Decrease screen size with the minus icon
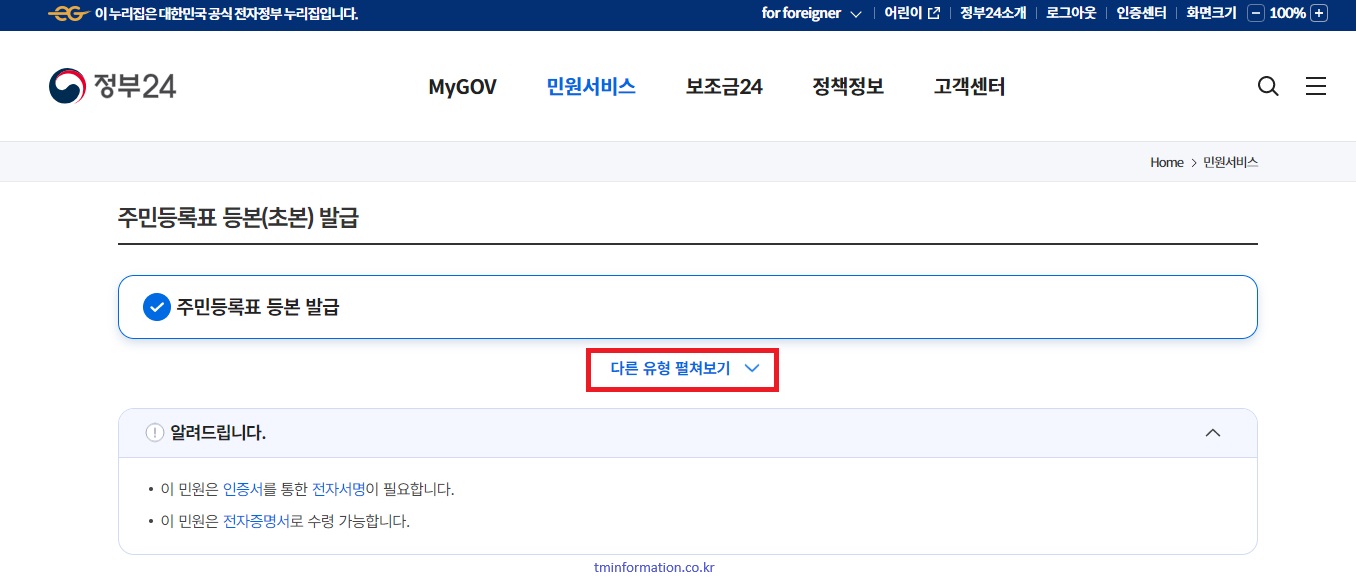1356x580 pixels. pos(1258,13)
